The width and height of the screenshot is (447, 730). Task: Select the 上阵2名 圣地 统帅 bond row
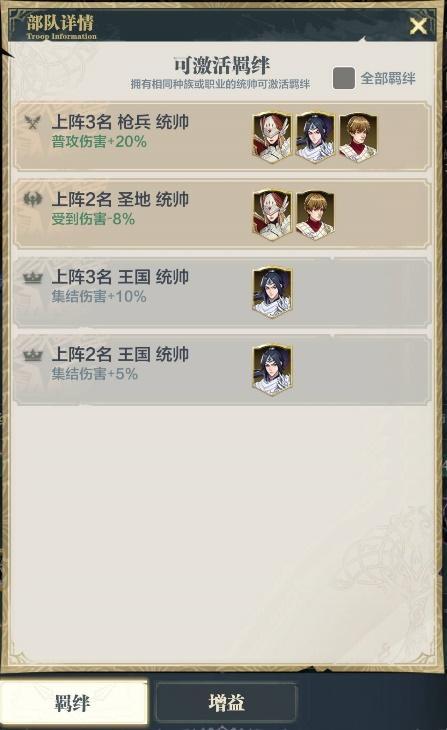[222, 215]
